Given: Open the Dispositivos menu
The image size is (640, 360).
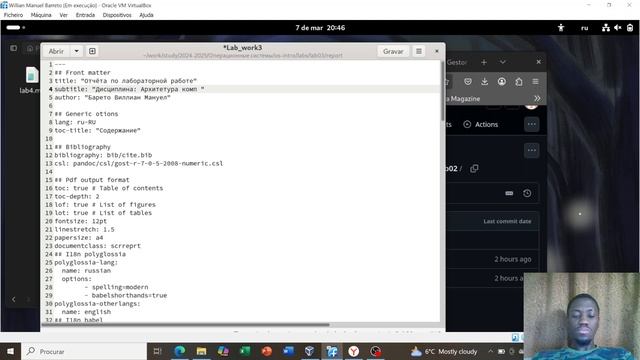Looking at the screenshot, I should [117, 15].
